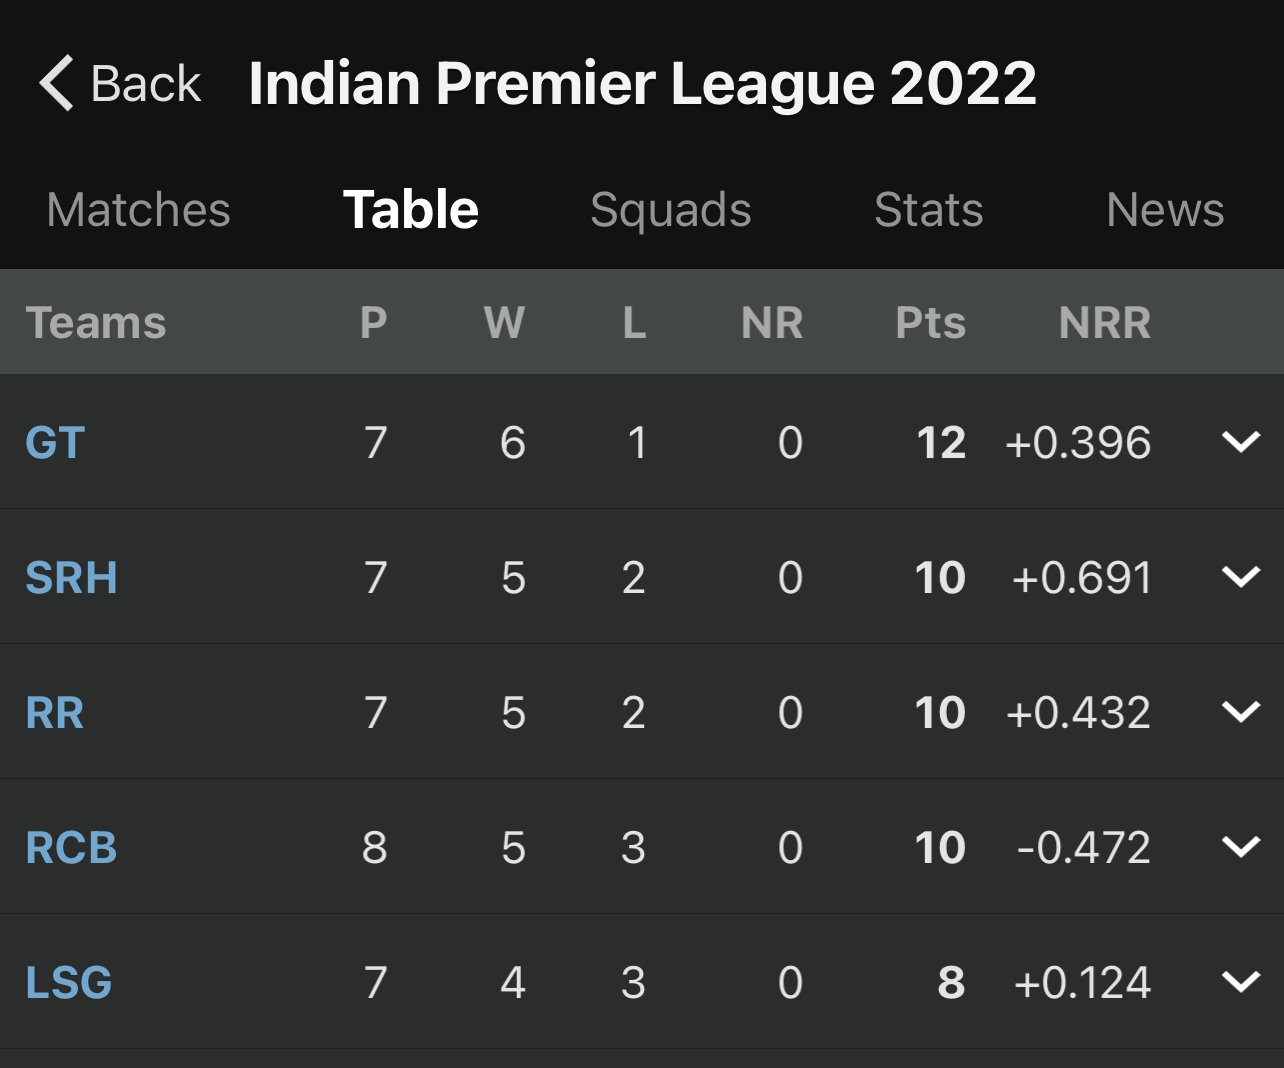Viewport: 1284px width, 1068px height.
Task: Go to the News tab
Action: (1165, 210)
